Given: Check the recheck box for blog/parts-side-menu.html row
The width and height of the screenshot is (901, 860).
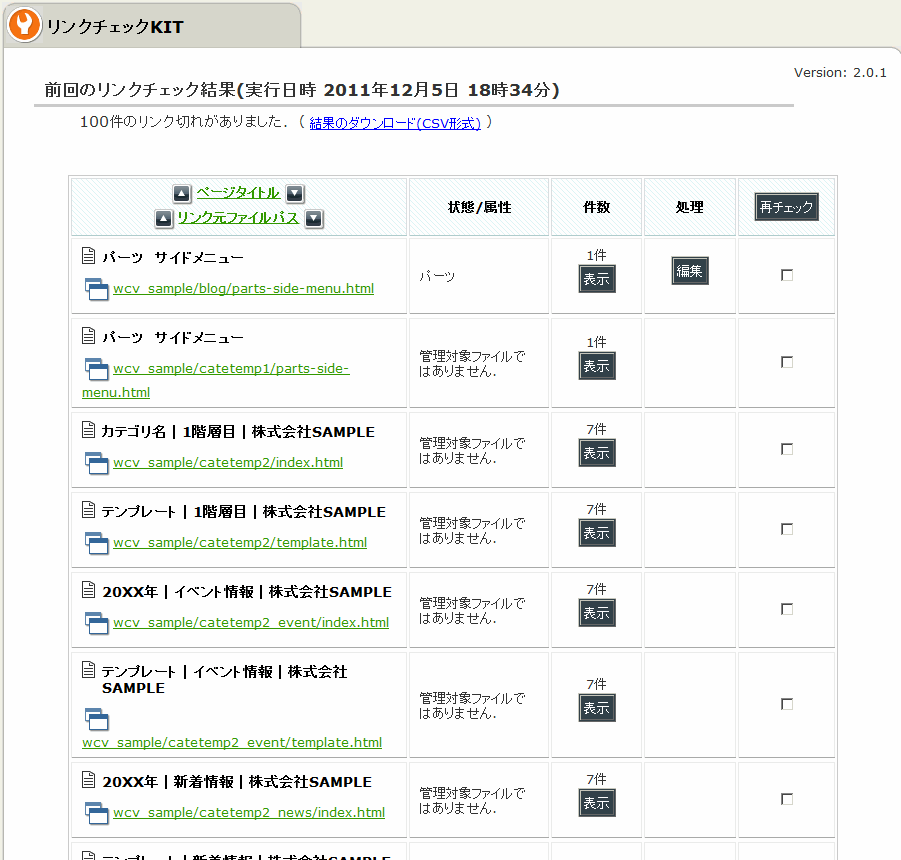Looking at the screenshot, I should click(x=787, y=275).
